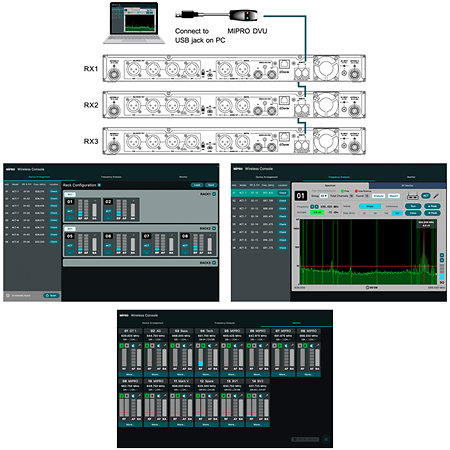Click speaker icon on channel 14 BV2 card

tap(260, 396)
